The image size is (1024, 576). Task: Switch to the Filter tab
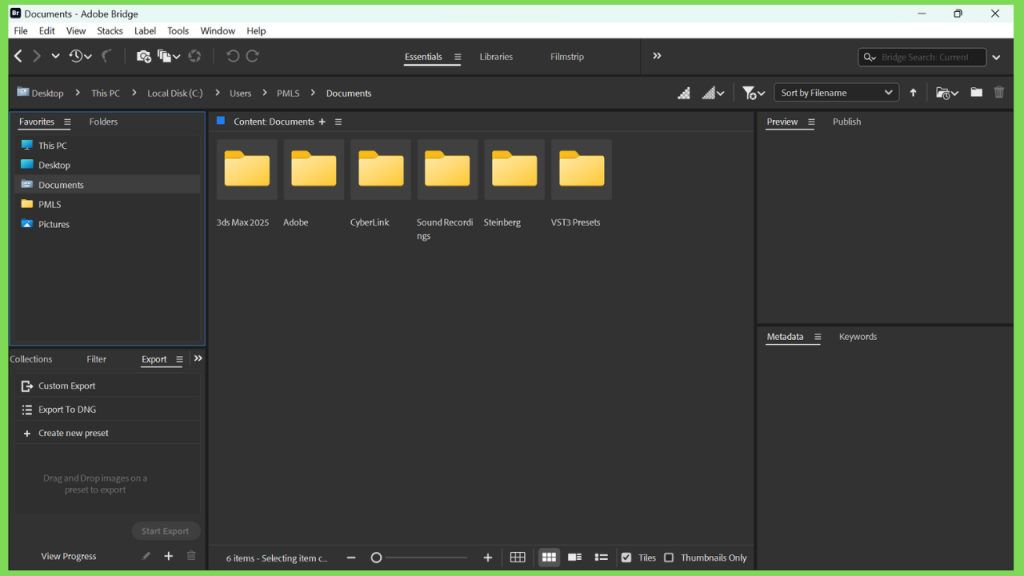tap(96, 359)
